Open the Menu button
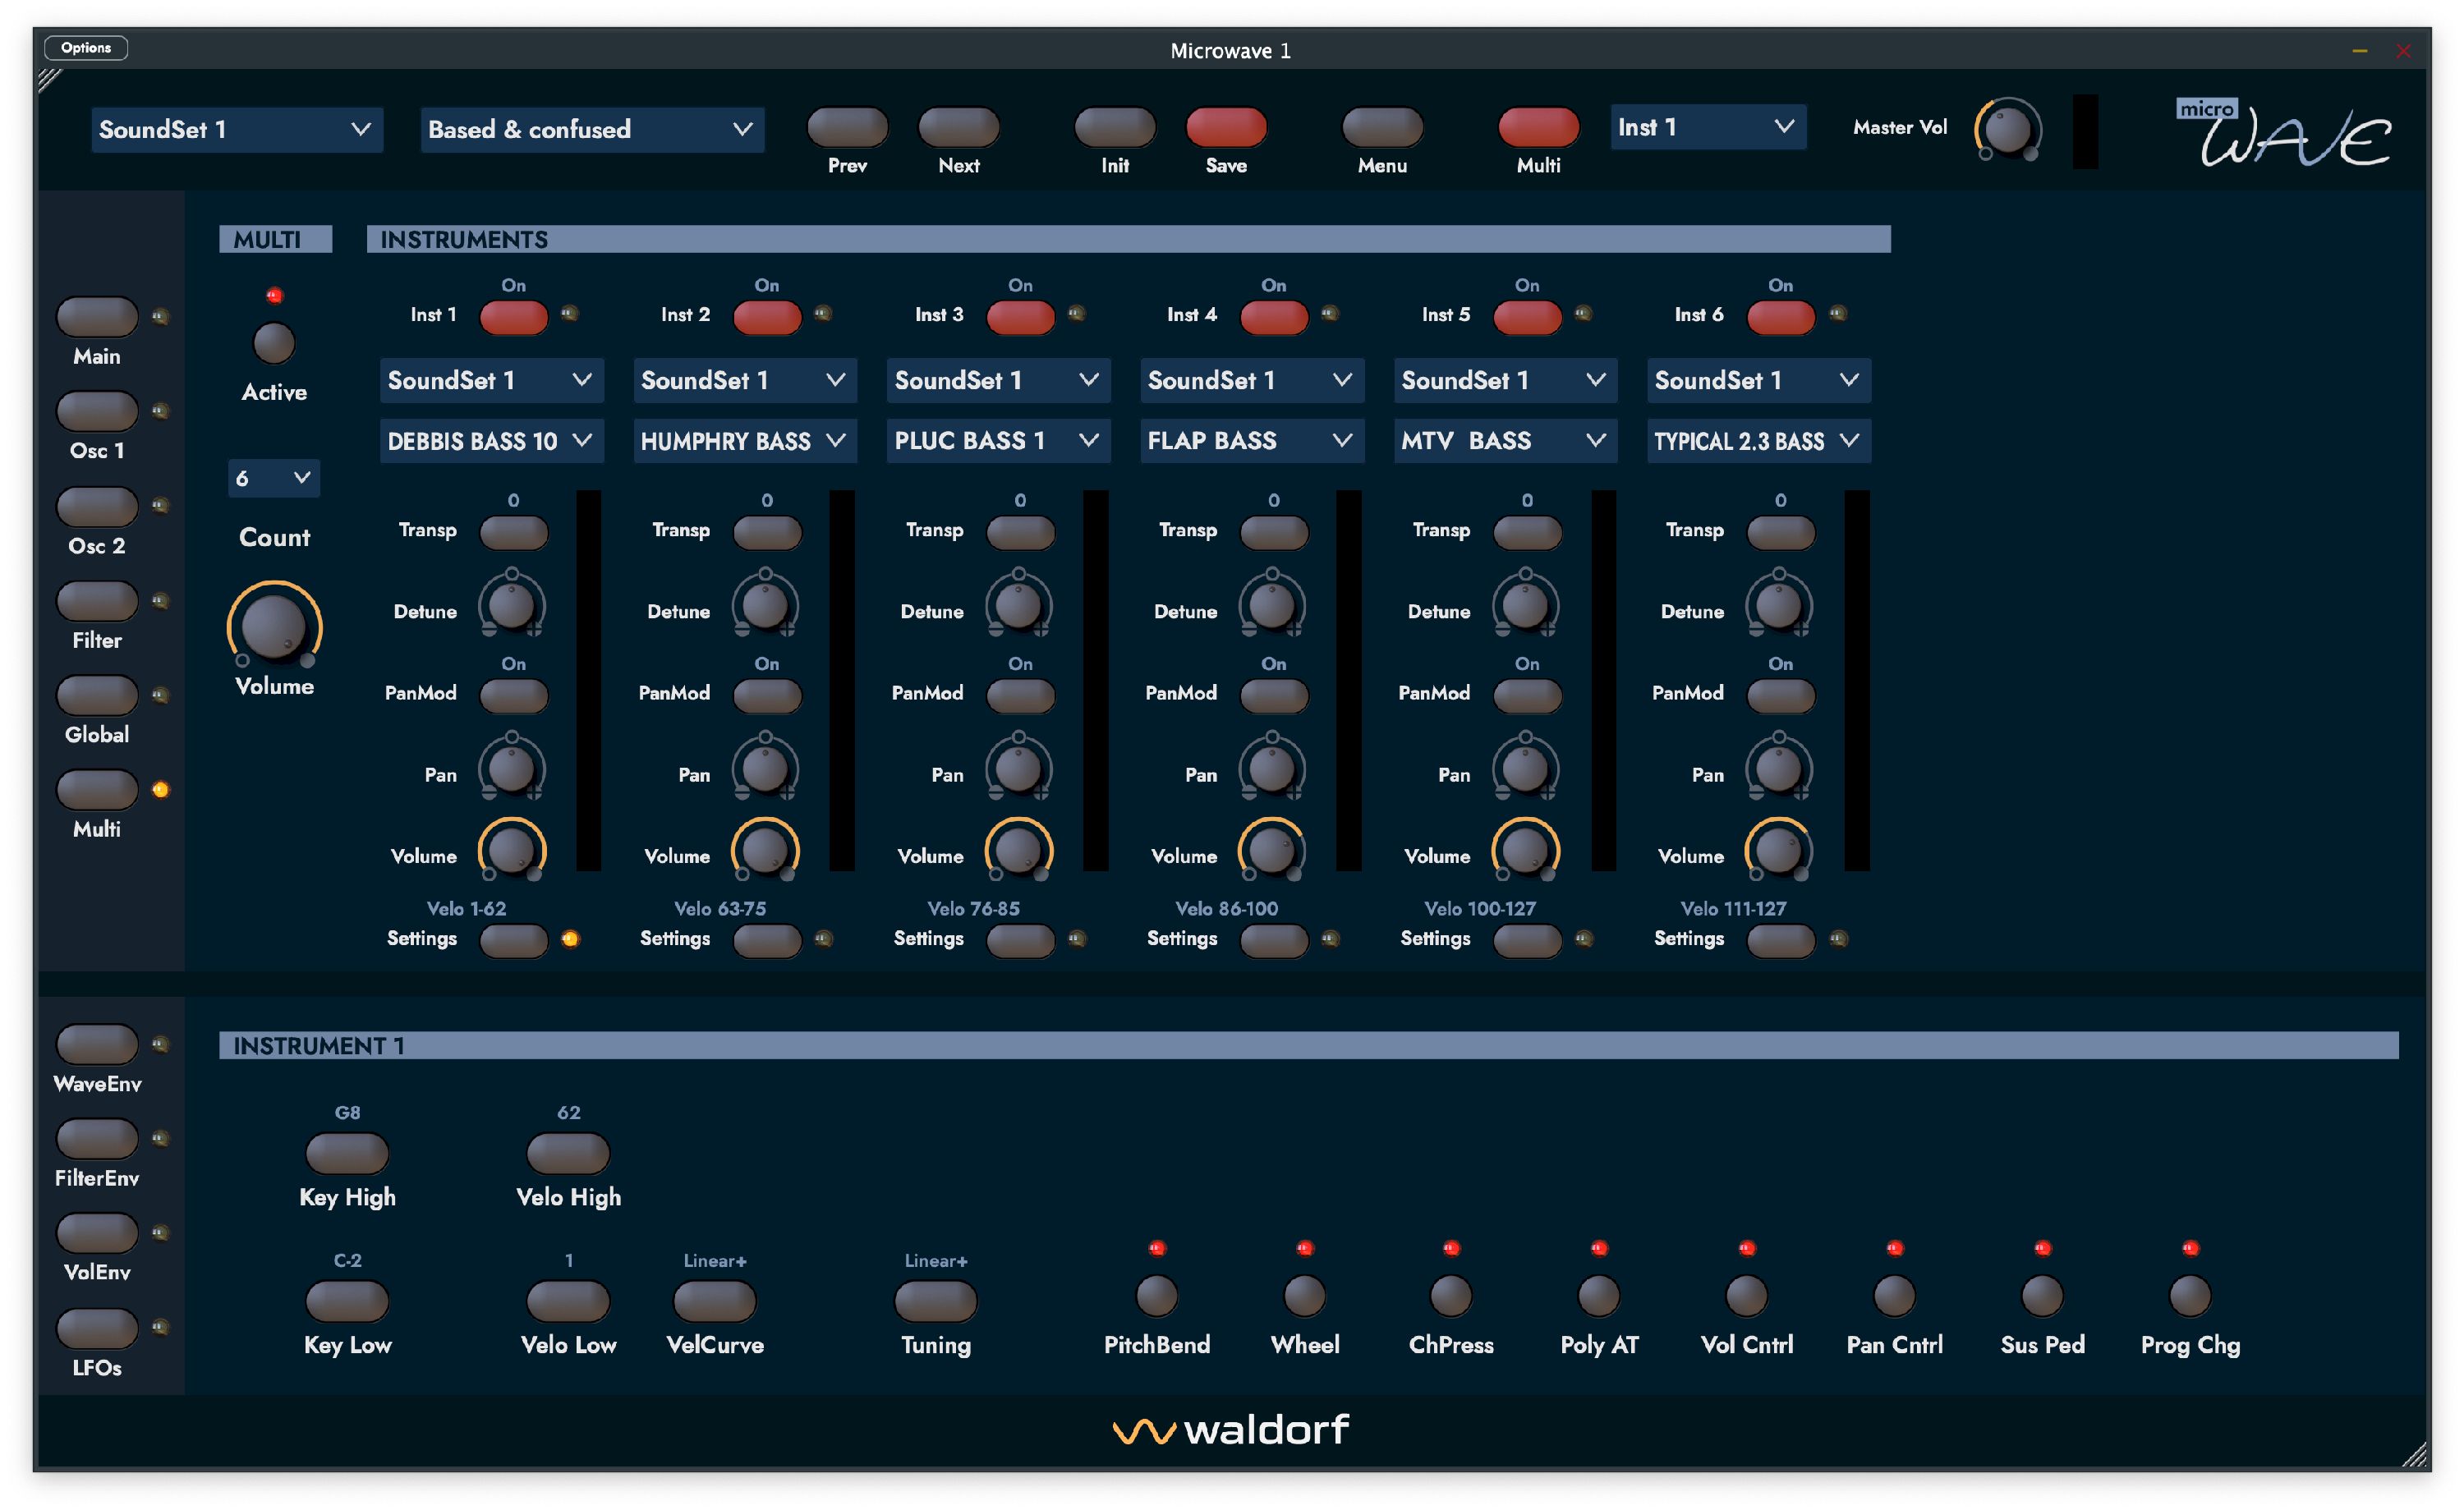2464x1510 pixels. pos(1382,127)
